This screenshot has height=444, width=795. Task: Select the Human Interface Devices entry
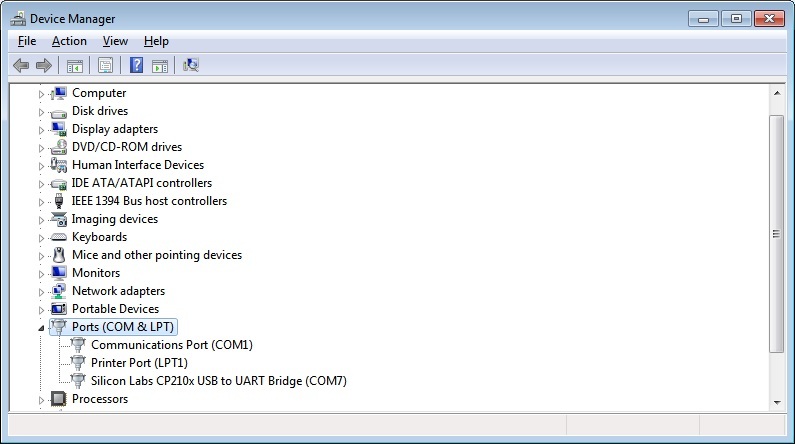tap(137, 165)
